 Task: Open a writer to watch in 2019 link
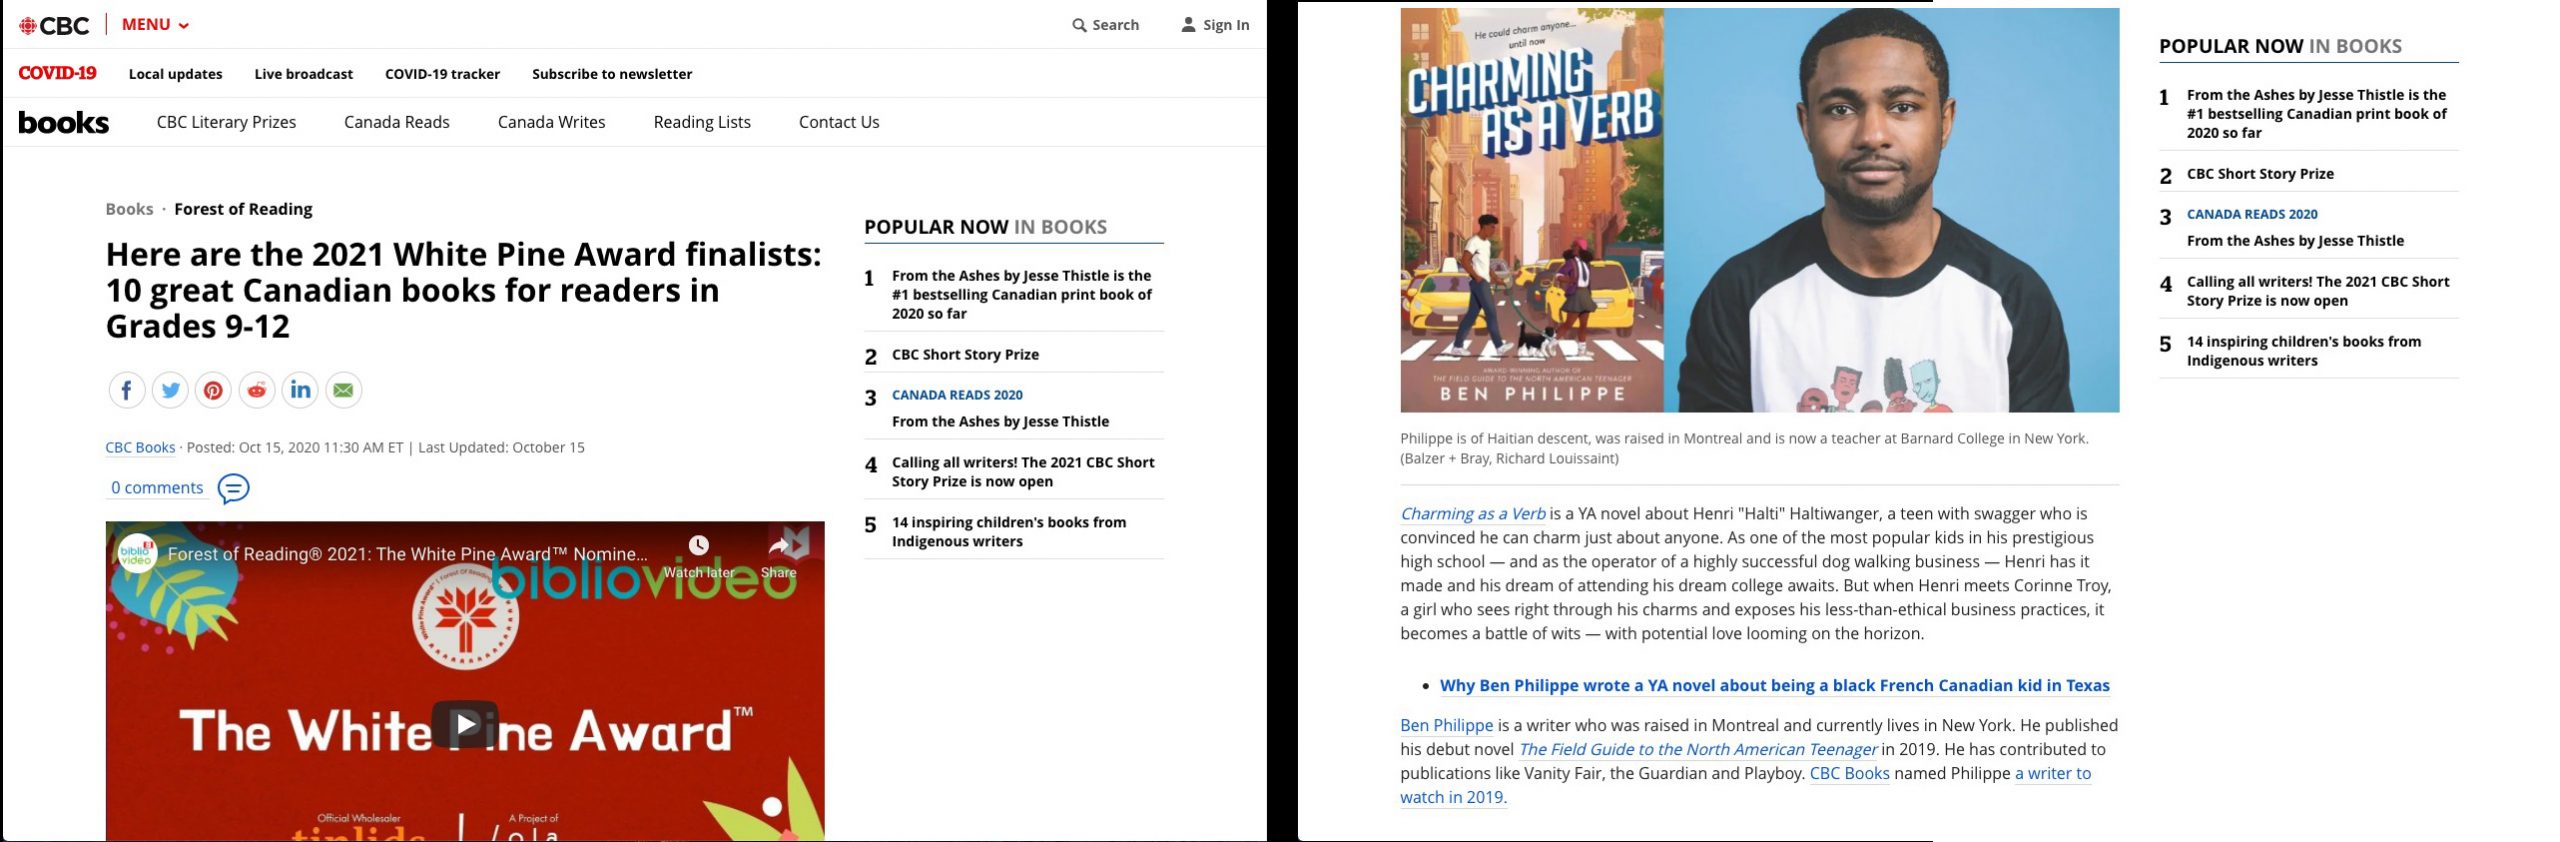[x=1745, y=785]
